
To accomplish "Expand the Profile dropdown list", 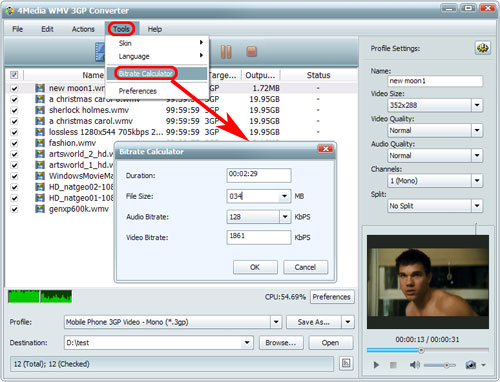I will tap(276, 322).
